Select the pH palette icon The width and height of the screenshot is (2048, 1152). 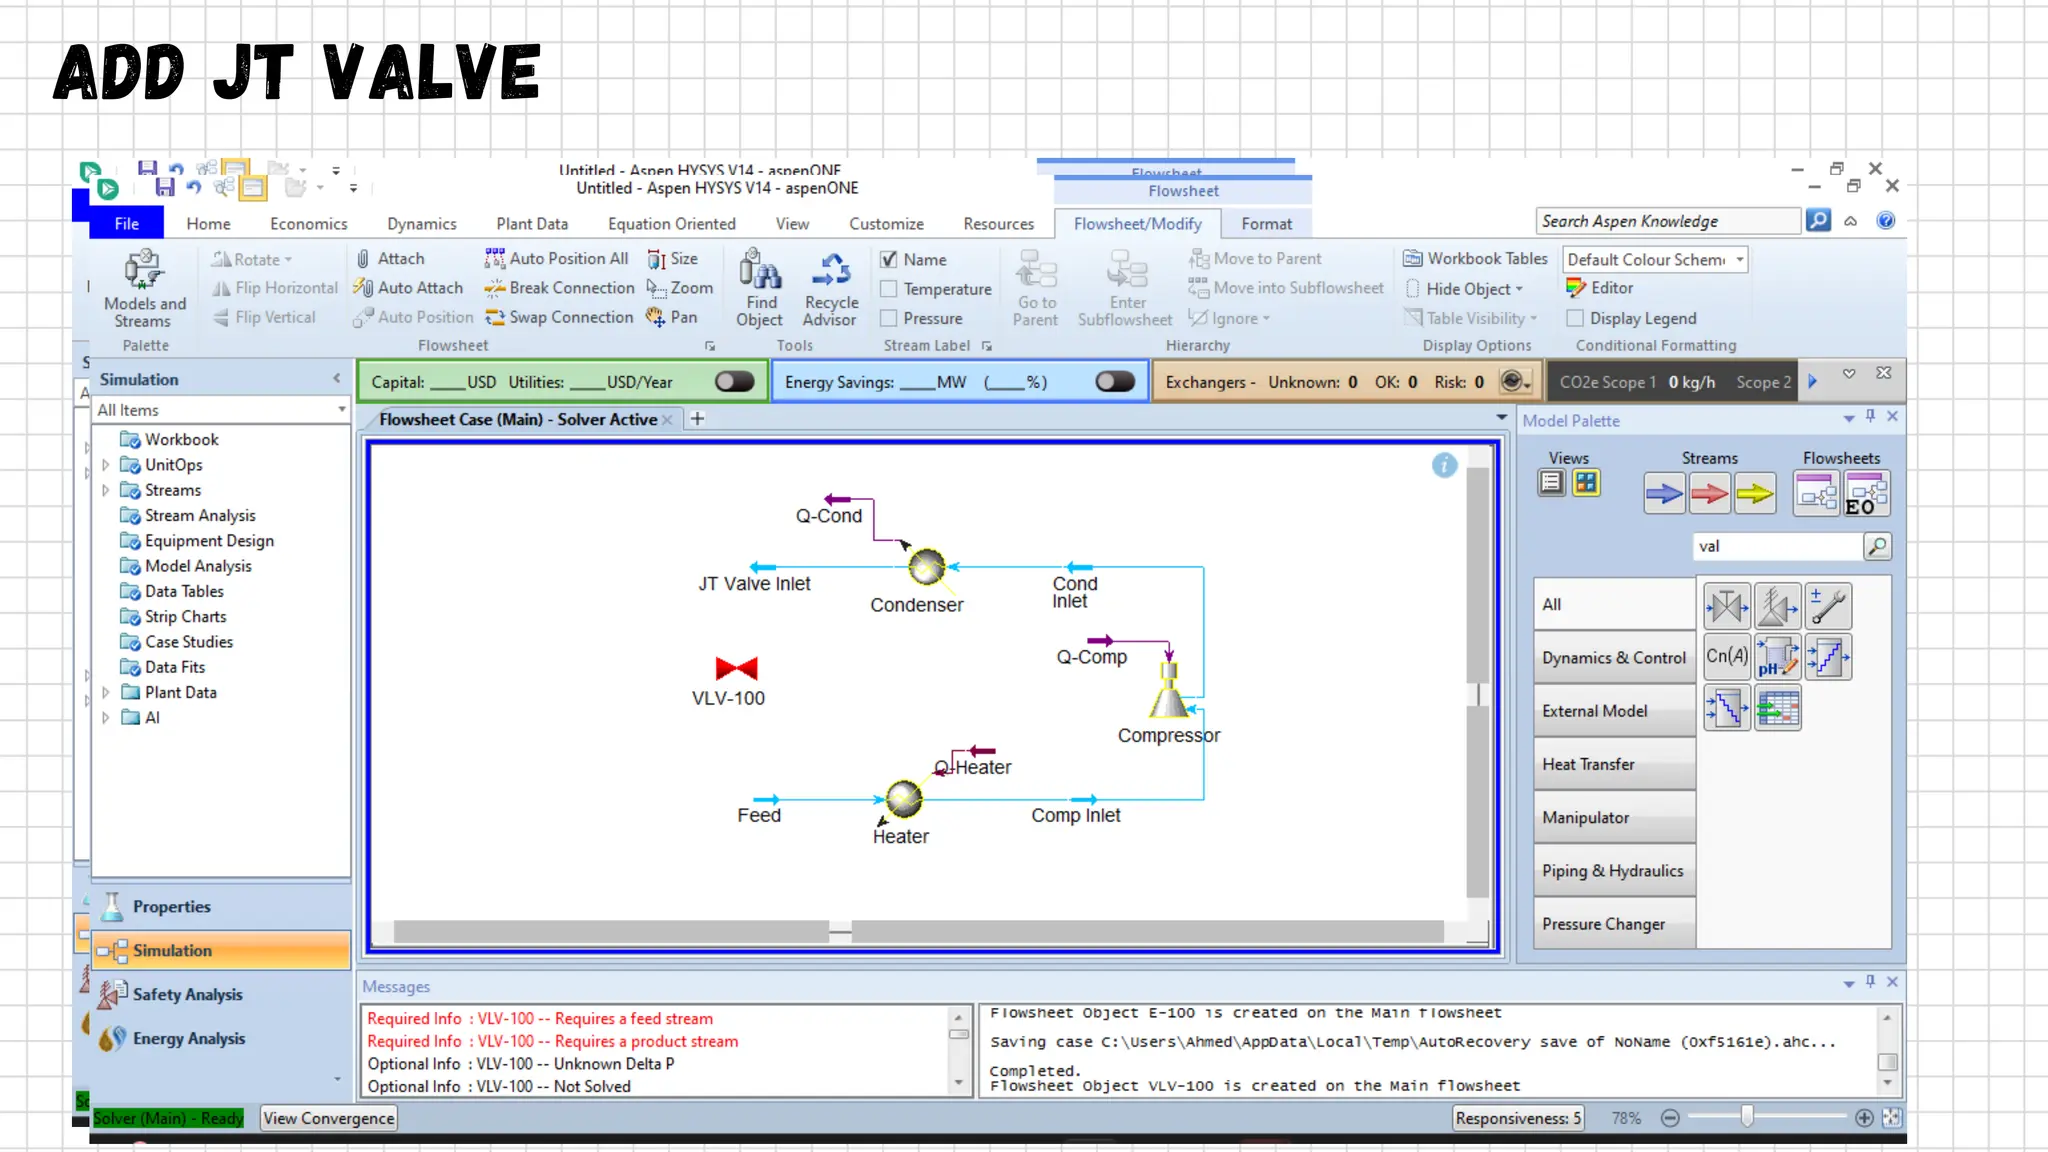tap(1777, 657)
